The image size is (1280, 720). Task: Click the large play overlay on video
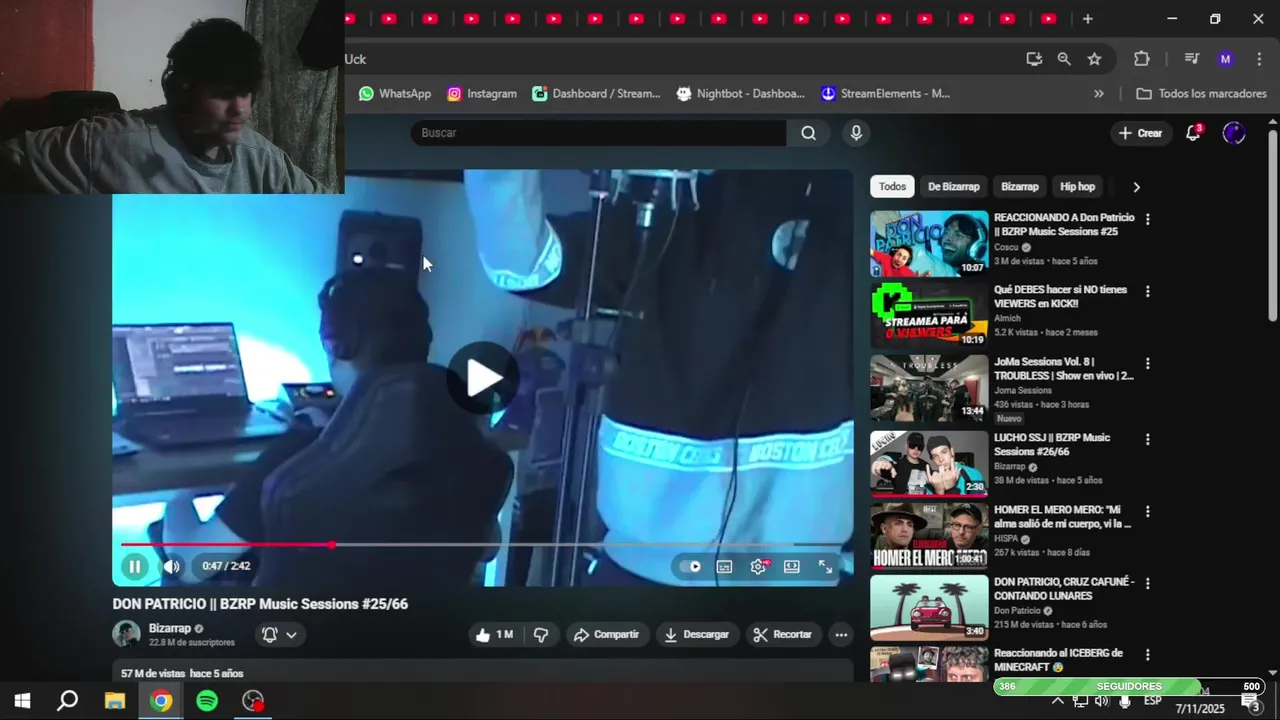pos(483,378)
